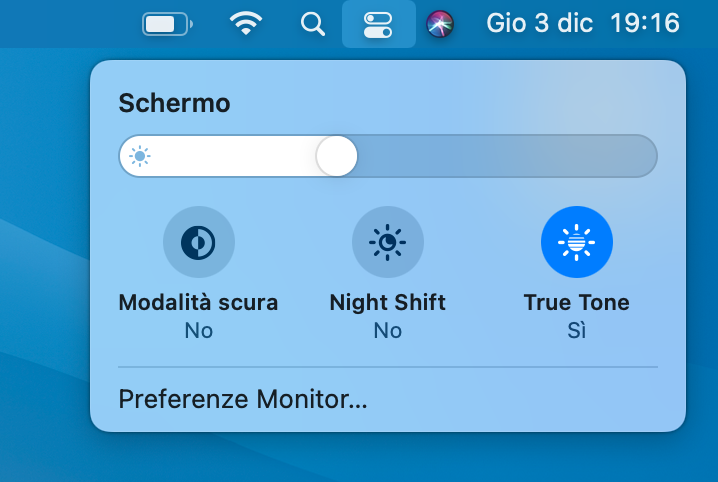
Task: Open Preferenze Monitor… link
Action: 243,400
